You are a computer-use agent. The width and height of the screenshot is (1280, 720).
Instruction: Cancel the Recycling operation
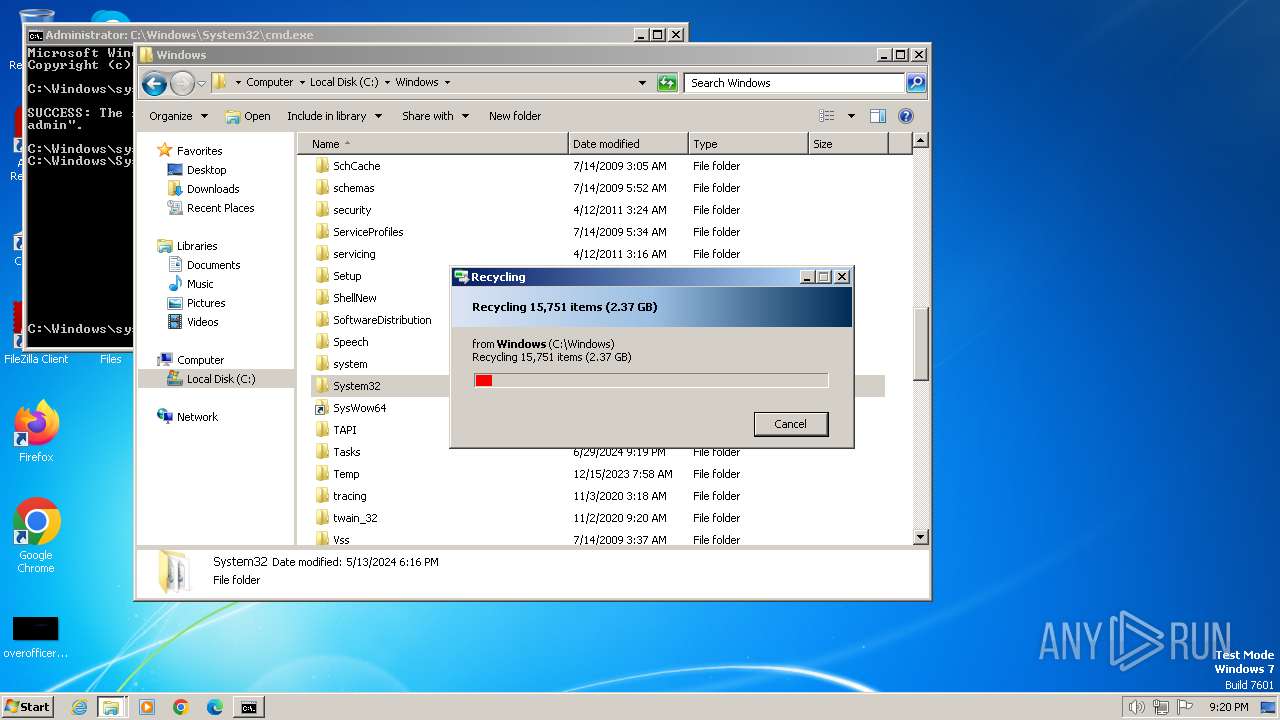point(790,424)
